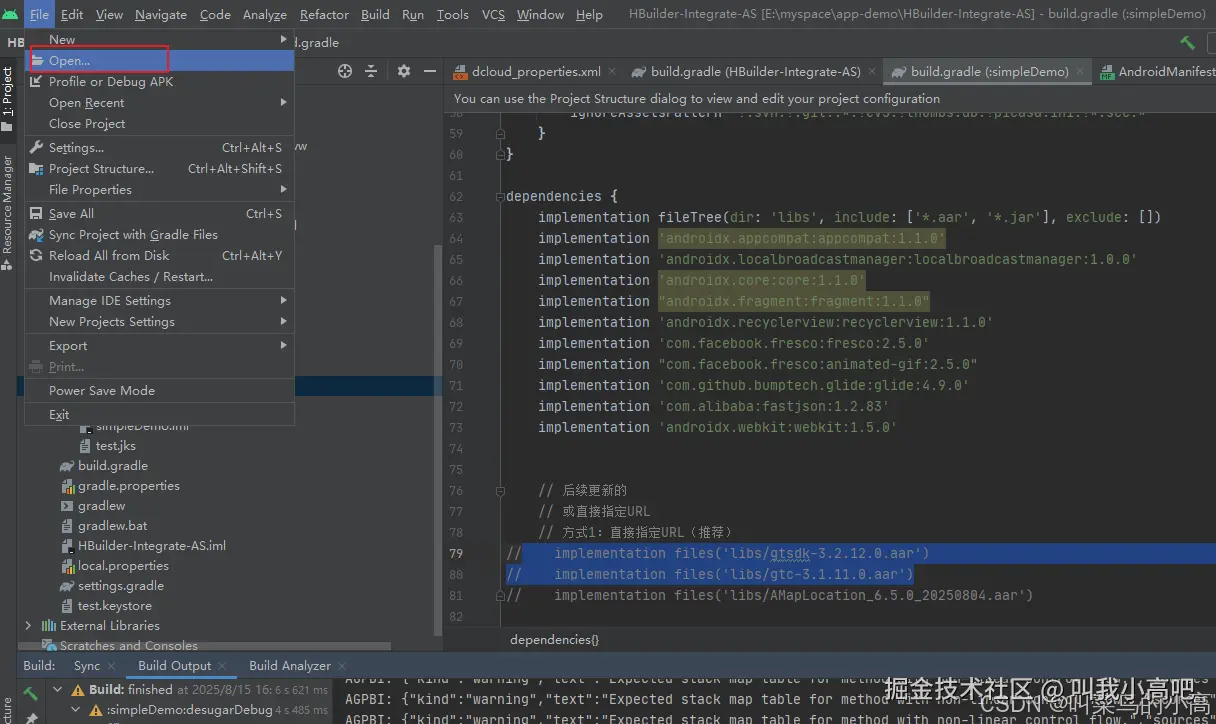The width and height of the screenshot is (1216, 724).
Task: Toggle Power Save Mode
Action: coord(160,390)
